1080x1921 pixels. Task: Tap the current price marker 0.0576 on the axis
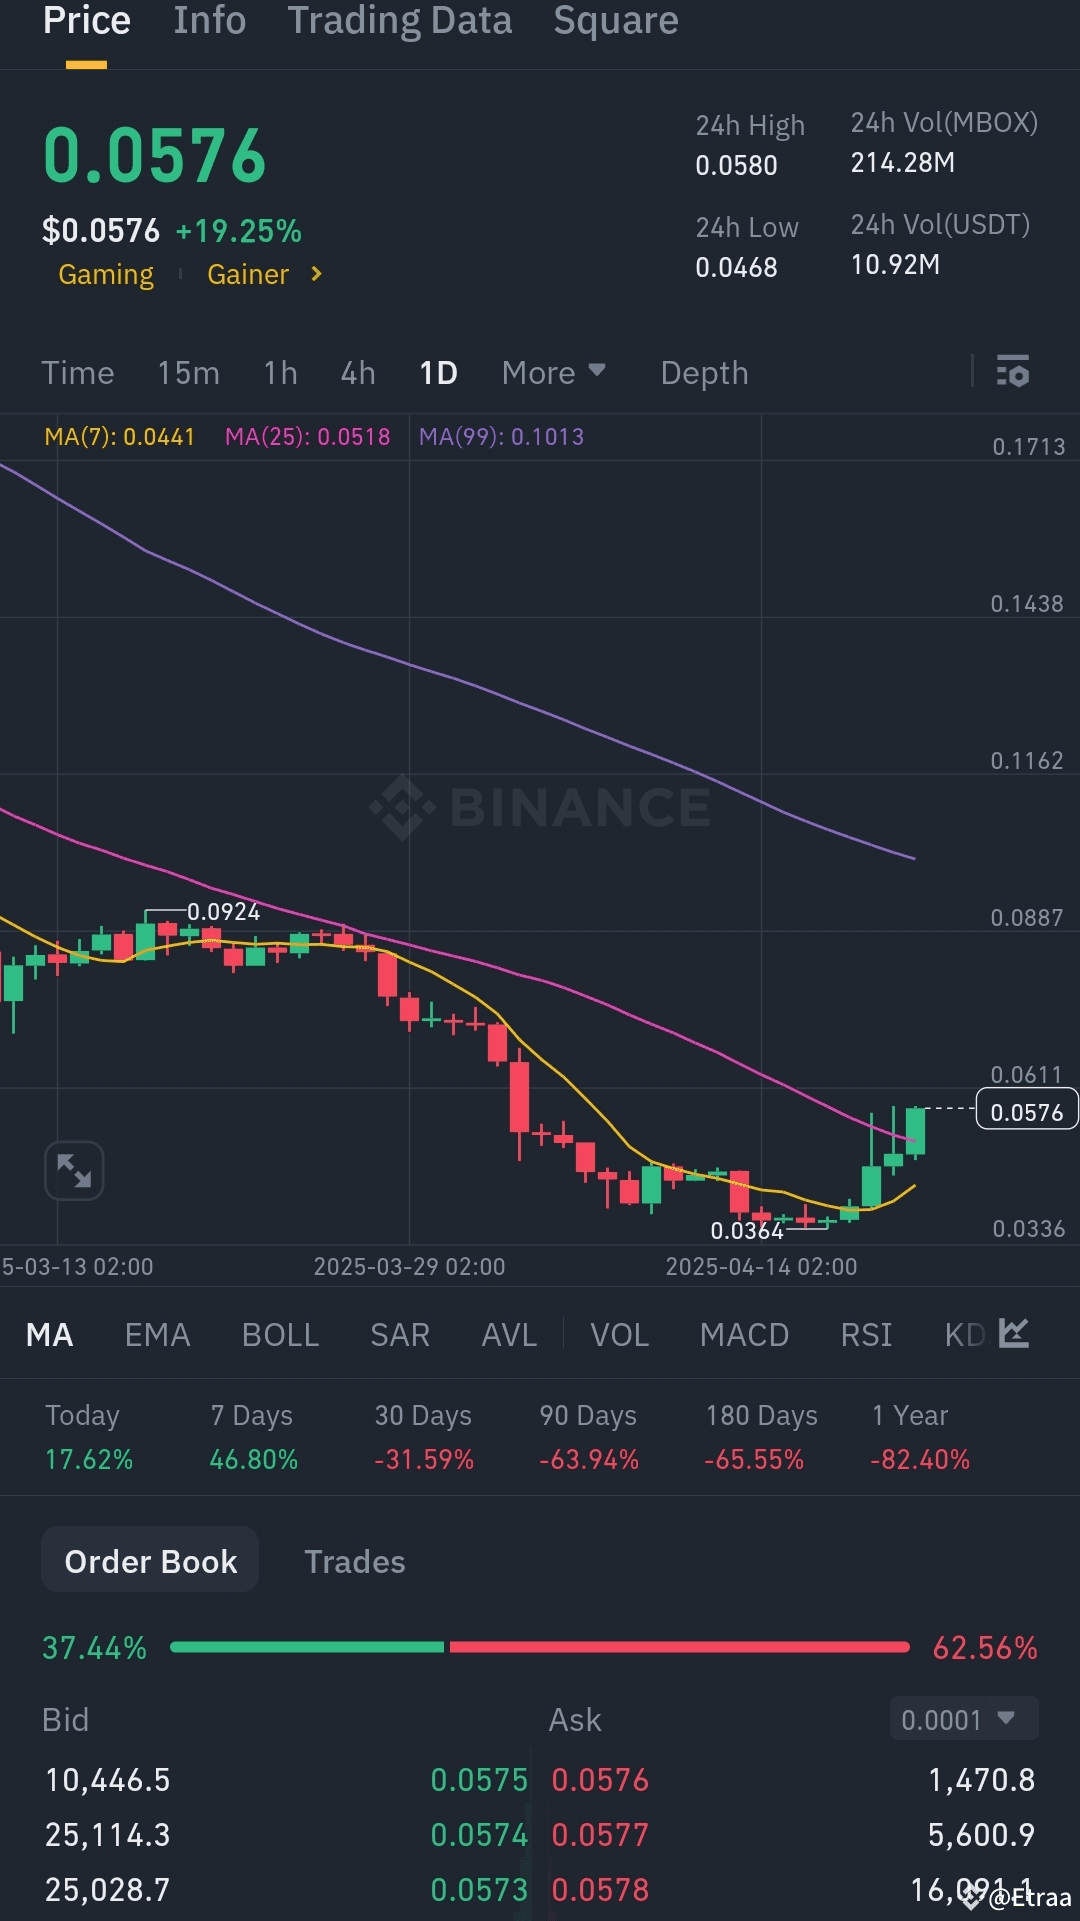[x=1027, y=1111]
